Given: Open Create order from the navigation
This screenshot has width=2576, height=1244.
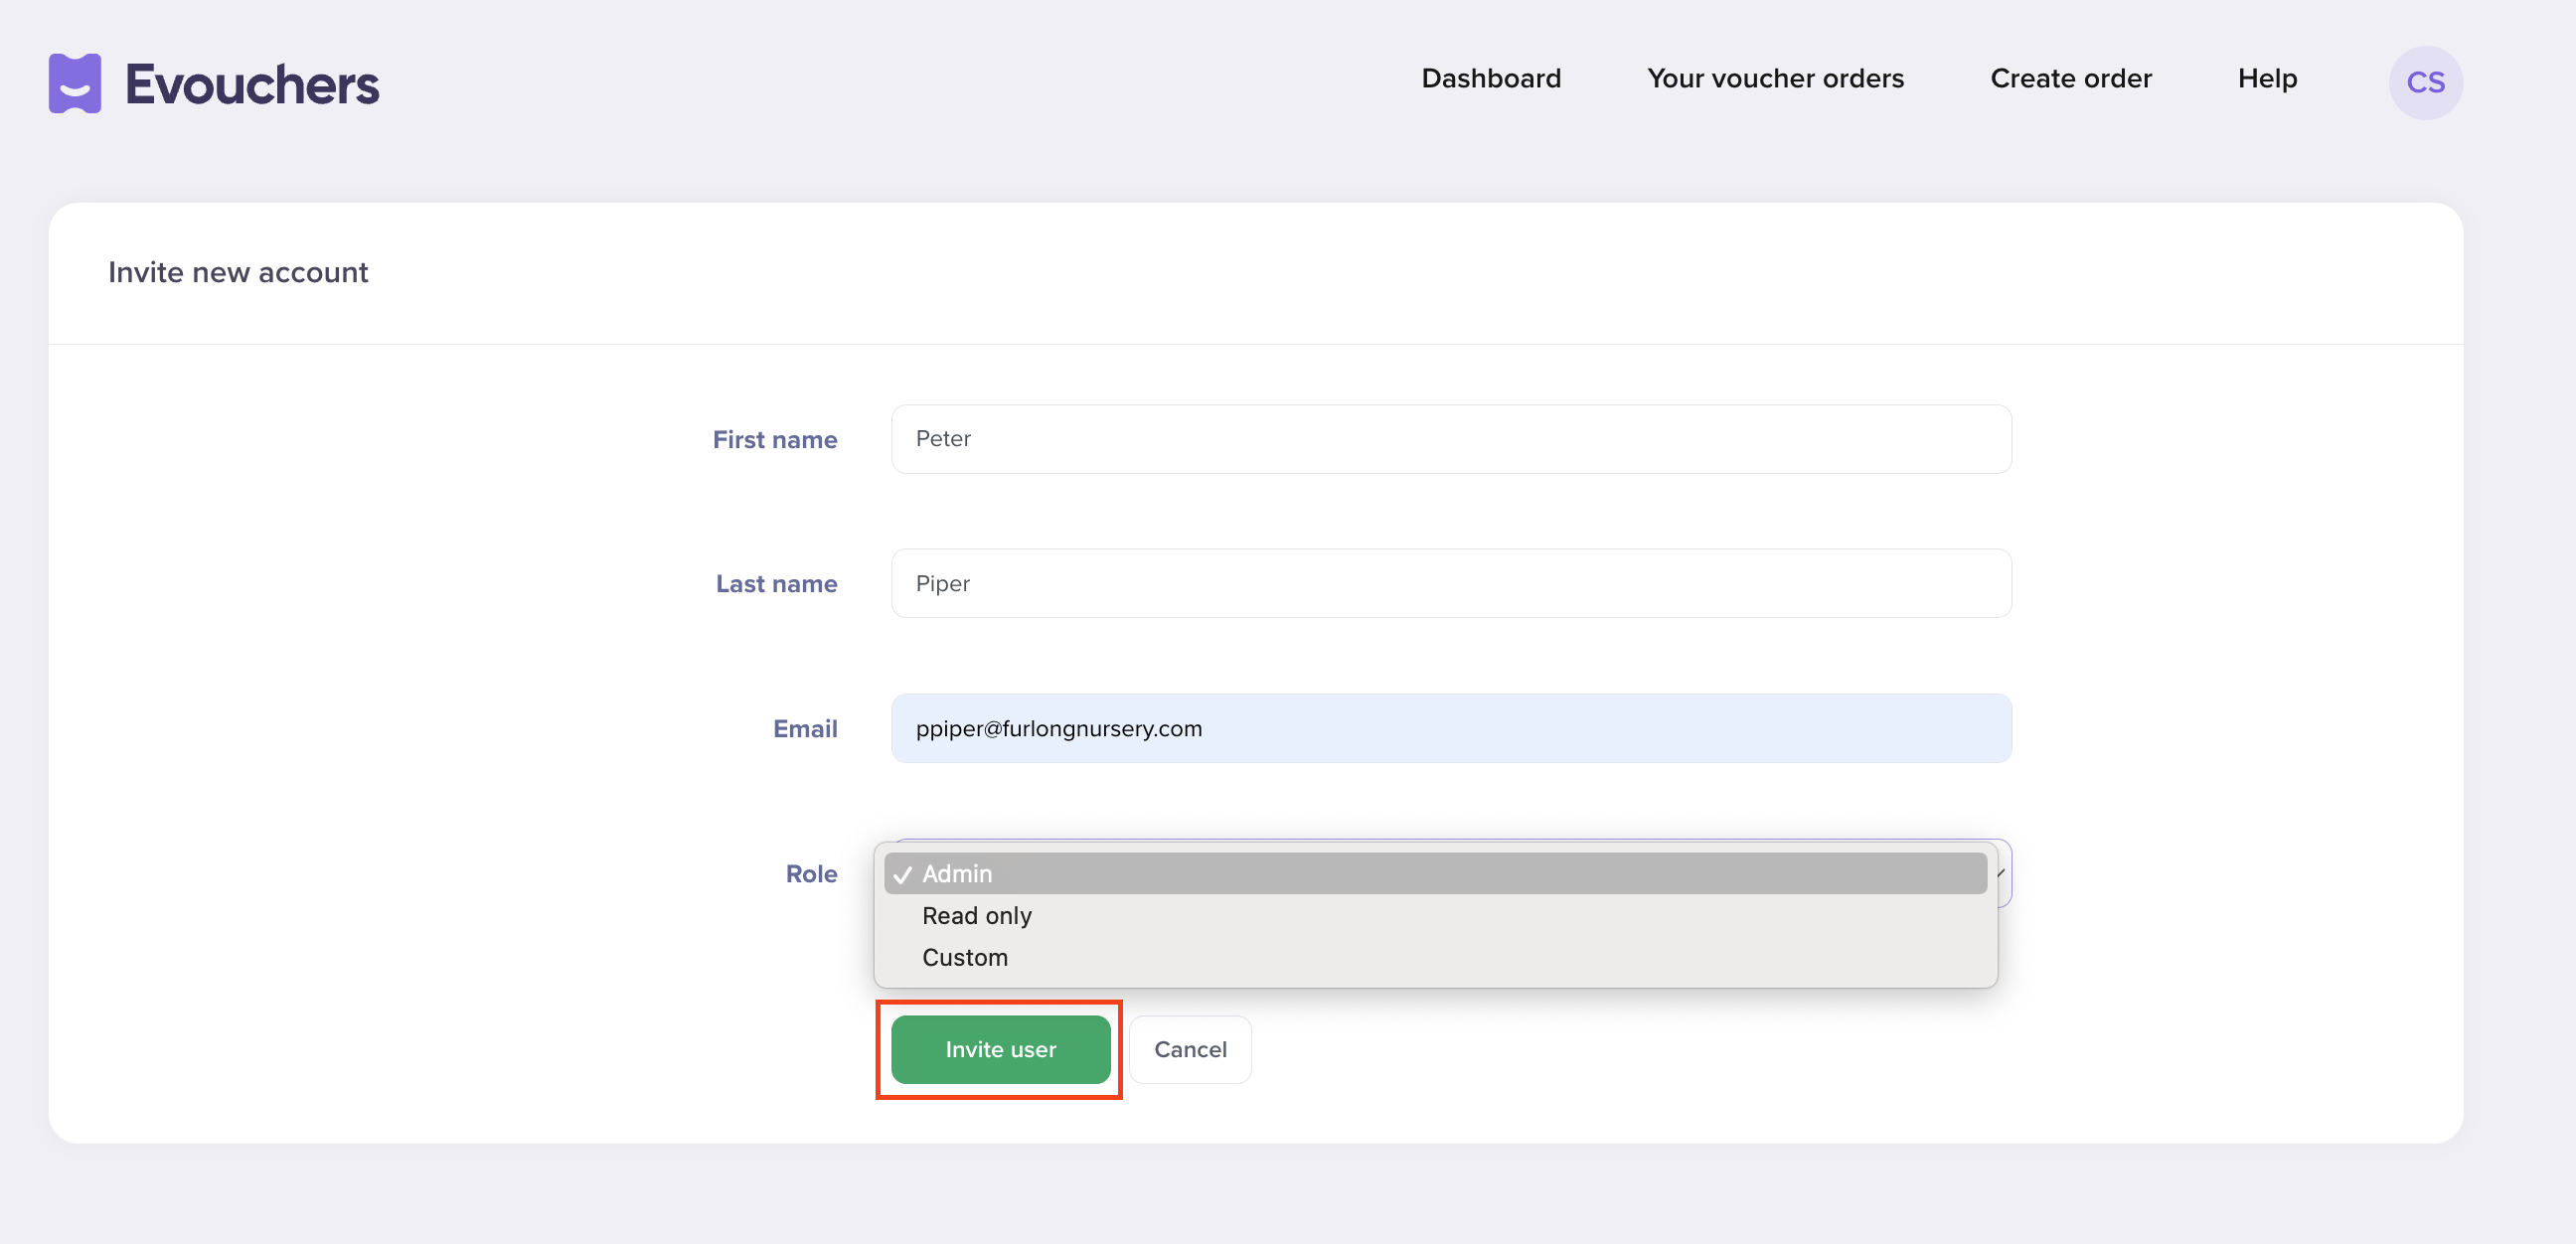Looking at the screenshot, I should [2070, 78].
